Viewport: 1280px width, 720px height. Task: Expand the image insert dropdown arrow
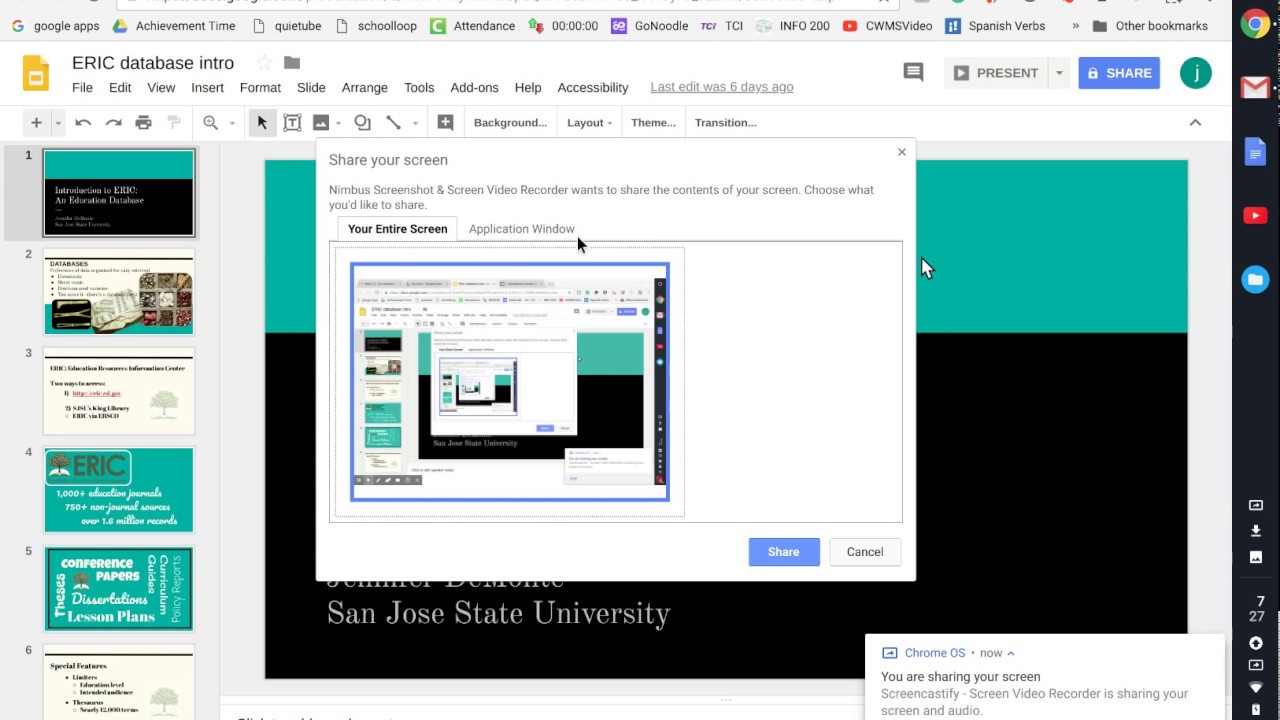338,123
